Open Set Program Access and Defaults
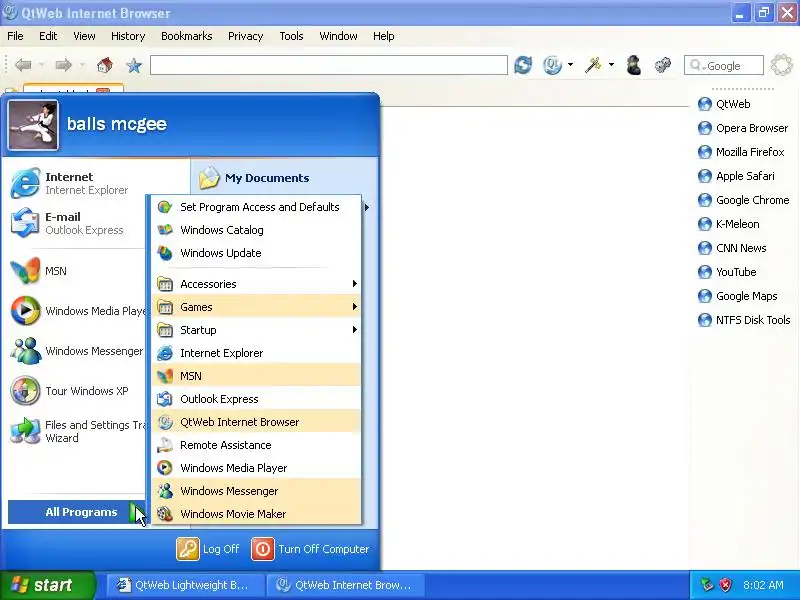Image resolution: width=800 pixels, height=600 pixels. (257, 207)
